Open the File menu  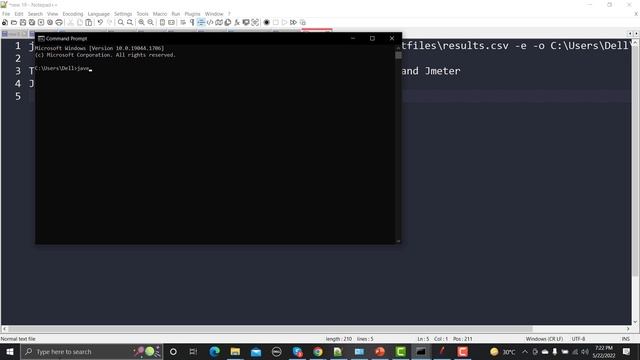(x=6, y=14)
